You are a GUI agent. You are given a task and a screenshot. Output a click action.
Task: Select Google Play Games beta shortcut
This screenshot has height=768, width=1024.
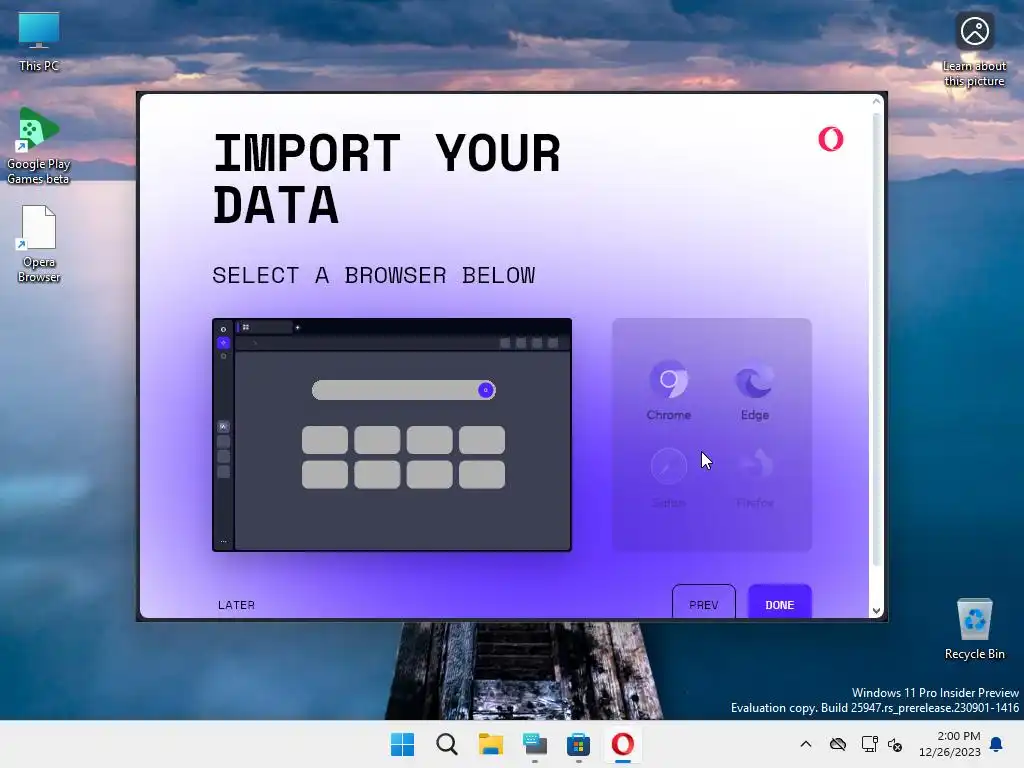[39, 146]
